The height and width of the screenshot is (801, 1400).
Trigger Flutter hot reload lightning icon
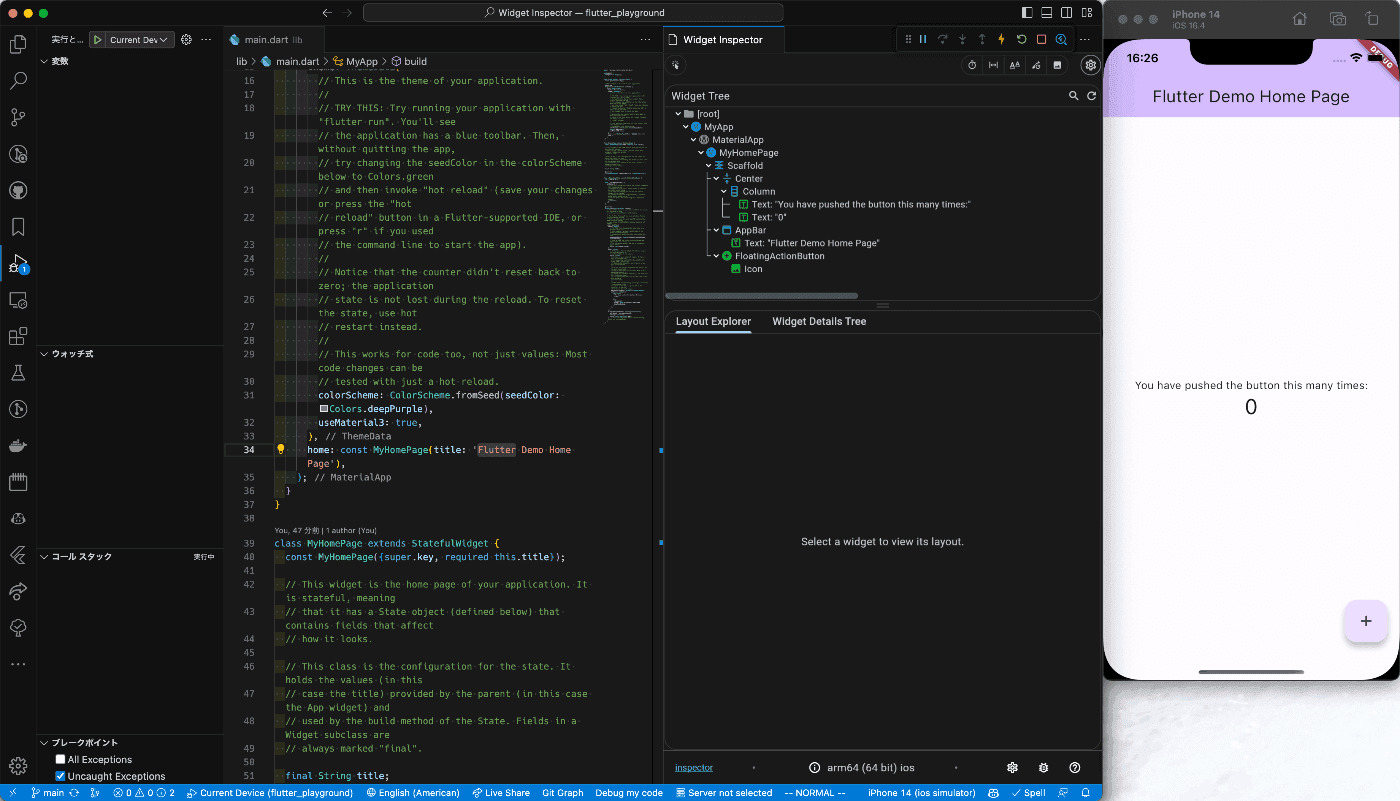[x=1001, y=40]
